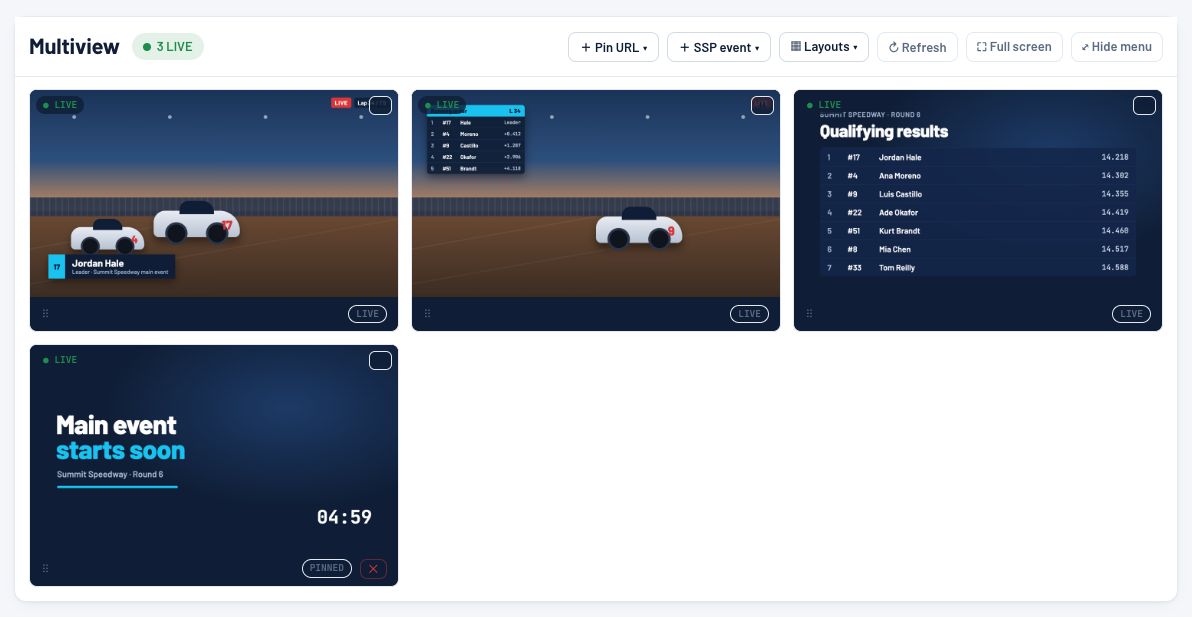
Task: Click the 'Main event starts soon' headline
Action: [x=121, y=438]
